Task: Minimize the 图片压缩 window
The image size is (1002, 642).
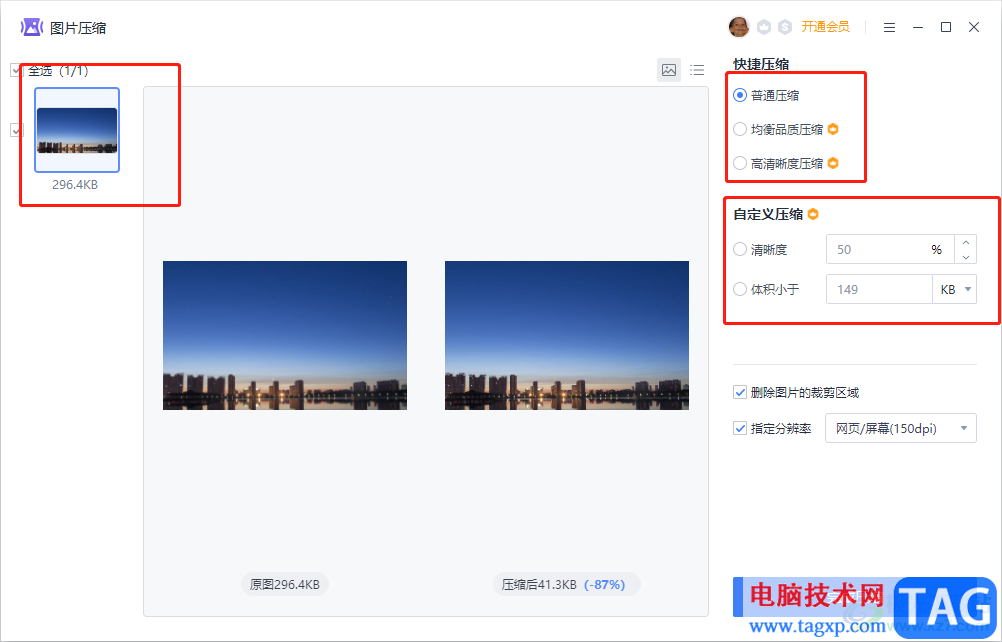Action: 918,27
